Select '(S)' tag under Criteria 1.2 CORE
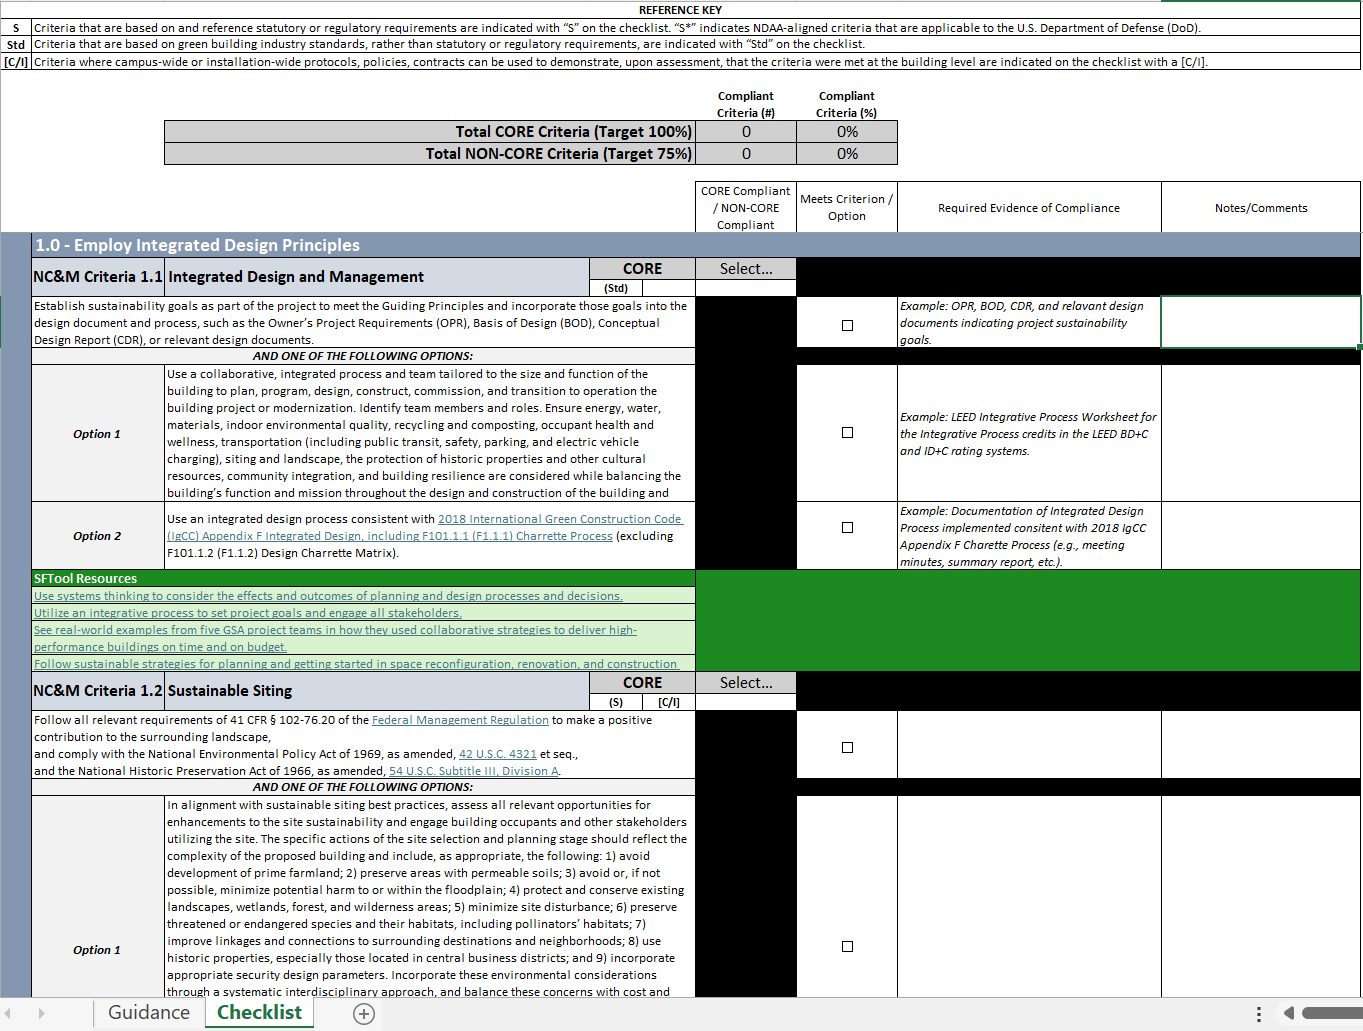 point(616,702)
